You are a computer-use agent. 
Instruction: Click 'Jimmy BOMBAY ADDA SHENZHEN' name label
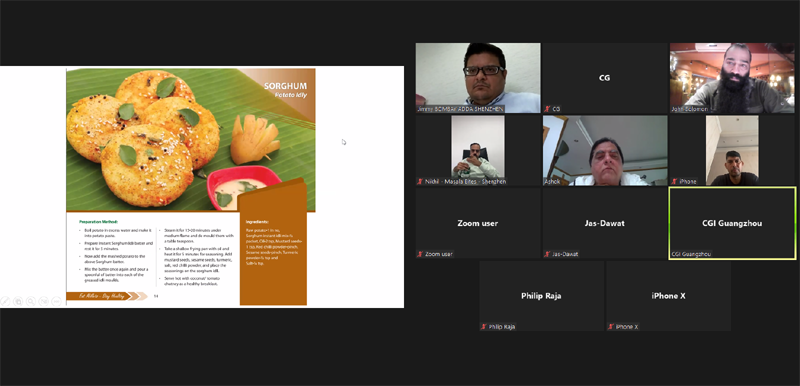(x=461, y=109)
